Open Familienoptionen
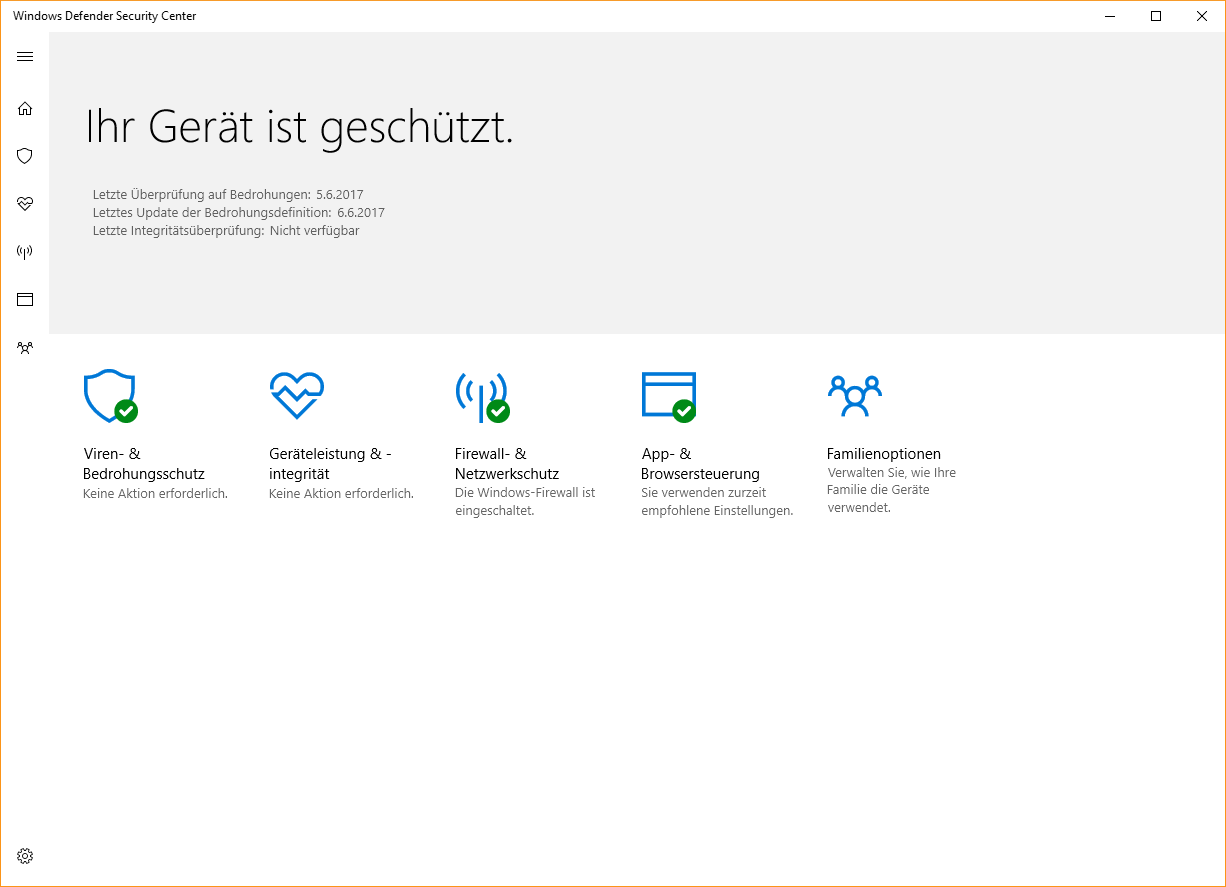This screenshot has width=1226, height=887. pos(884,454)
